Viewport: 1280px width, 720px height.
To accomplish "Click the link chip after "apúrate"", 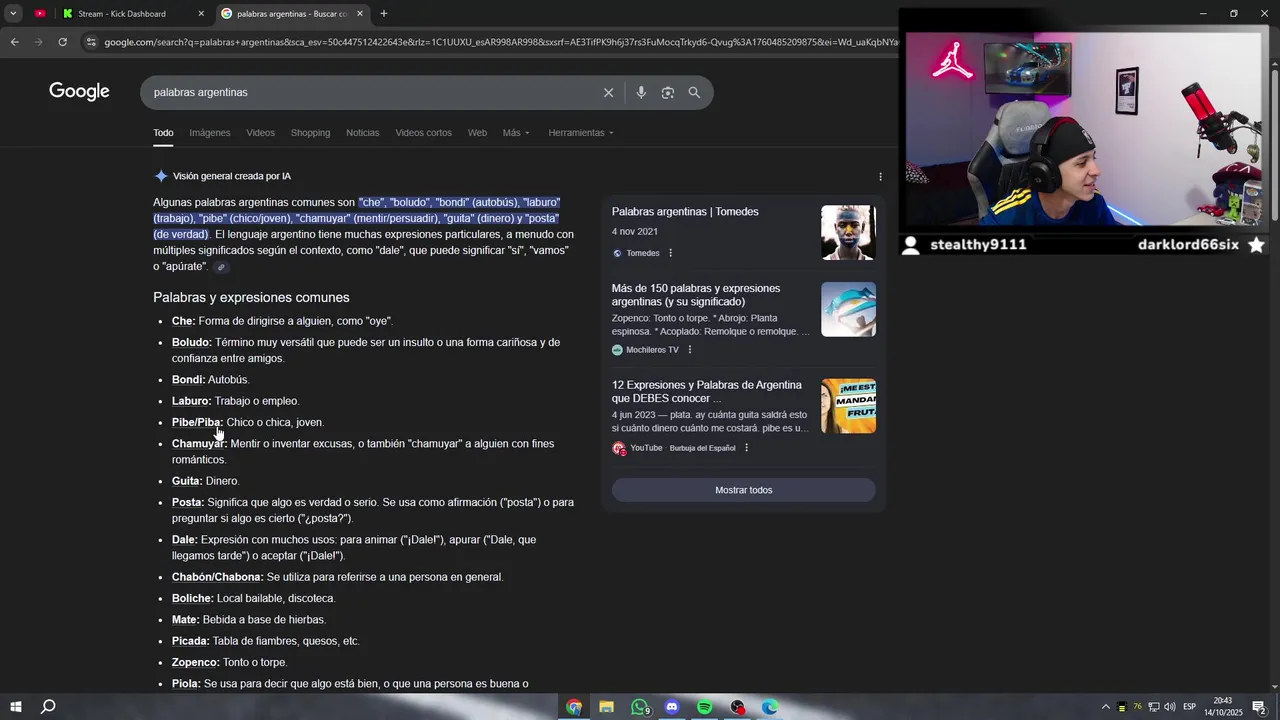I will [221, 267].
